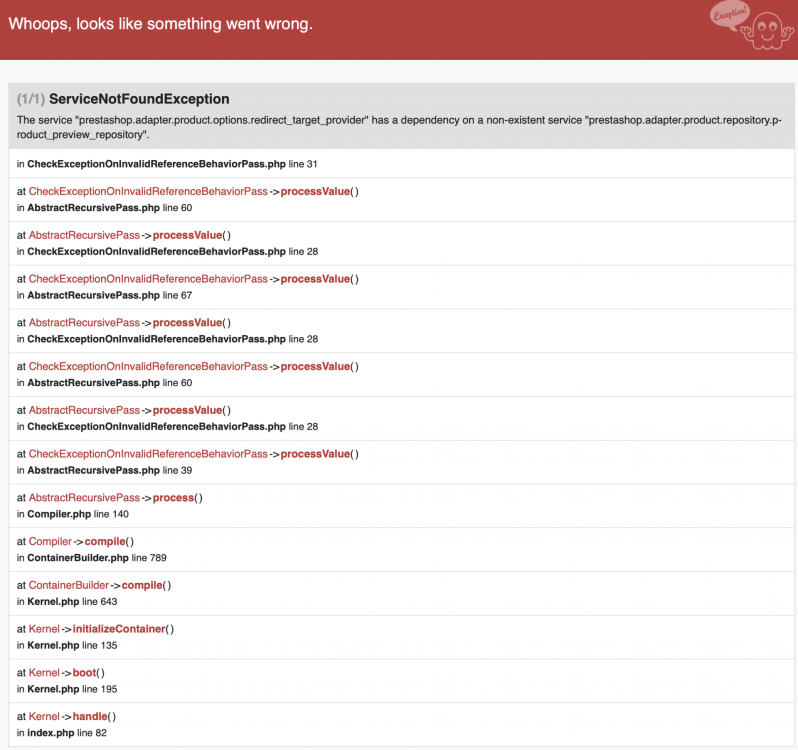Image resolution: width=798 pixels, height=750 pixels.
Task: Click the Compiler class link
Action: [x=50, y=541]
